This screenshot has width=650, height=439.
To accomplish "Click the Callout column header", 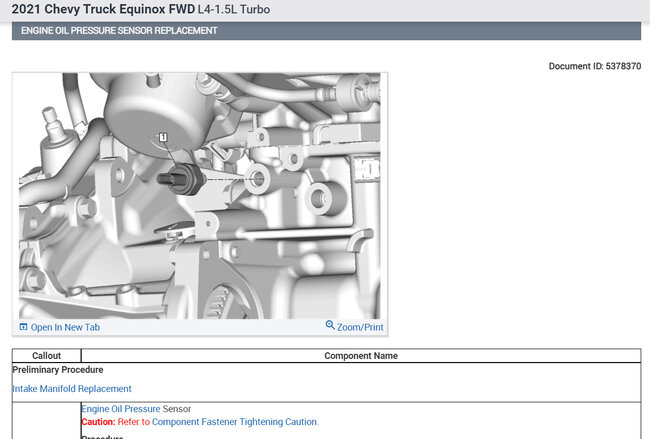I will [x=46, y=356].
